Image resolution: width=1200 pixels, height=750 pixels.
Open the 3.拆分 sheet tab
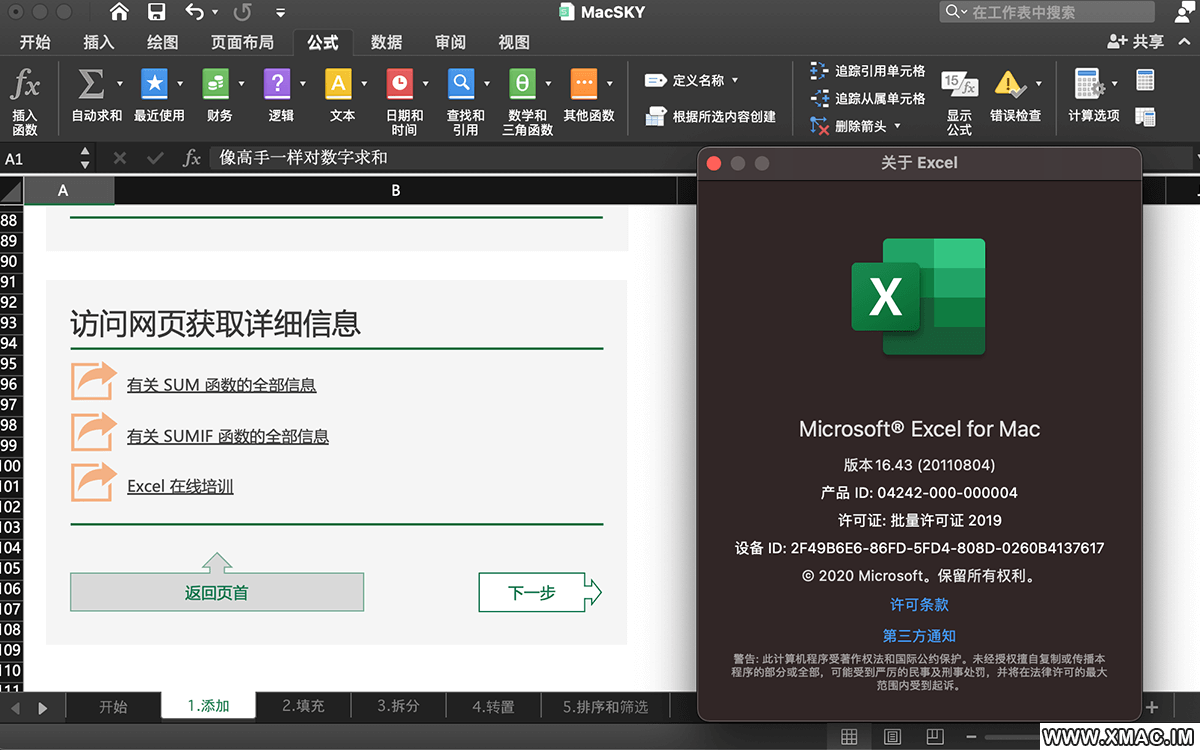tap(398, 706)
